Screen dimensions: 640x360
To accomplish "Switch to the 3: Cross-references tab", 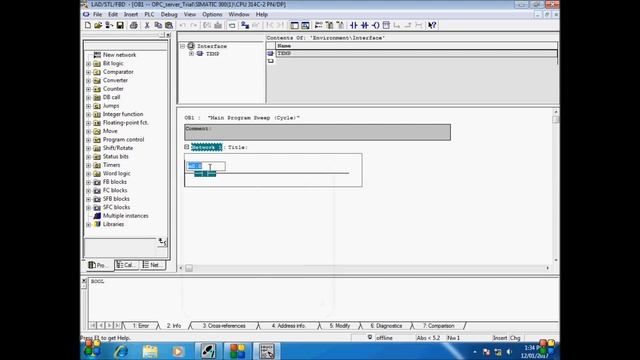I will [224, 326].
